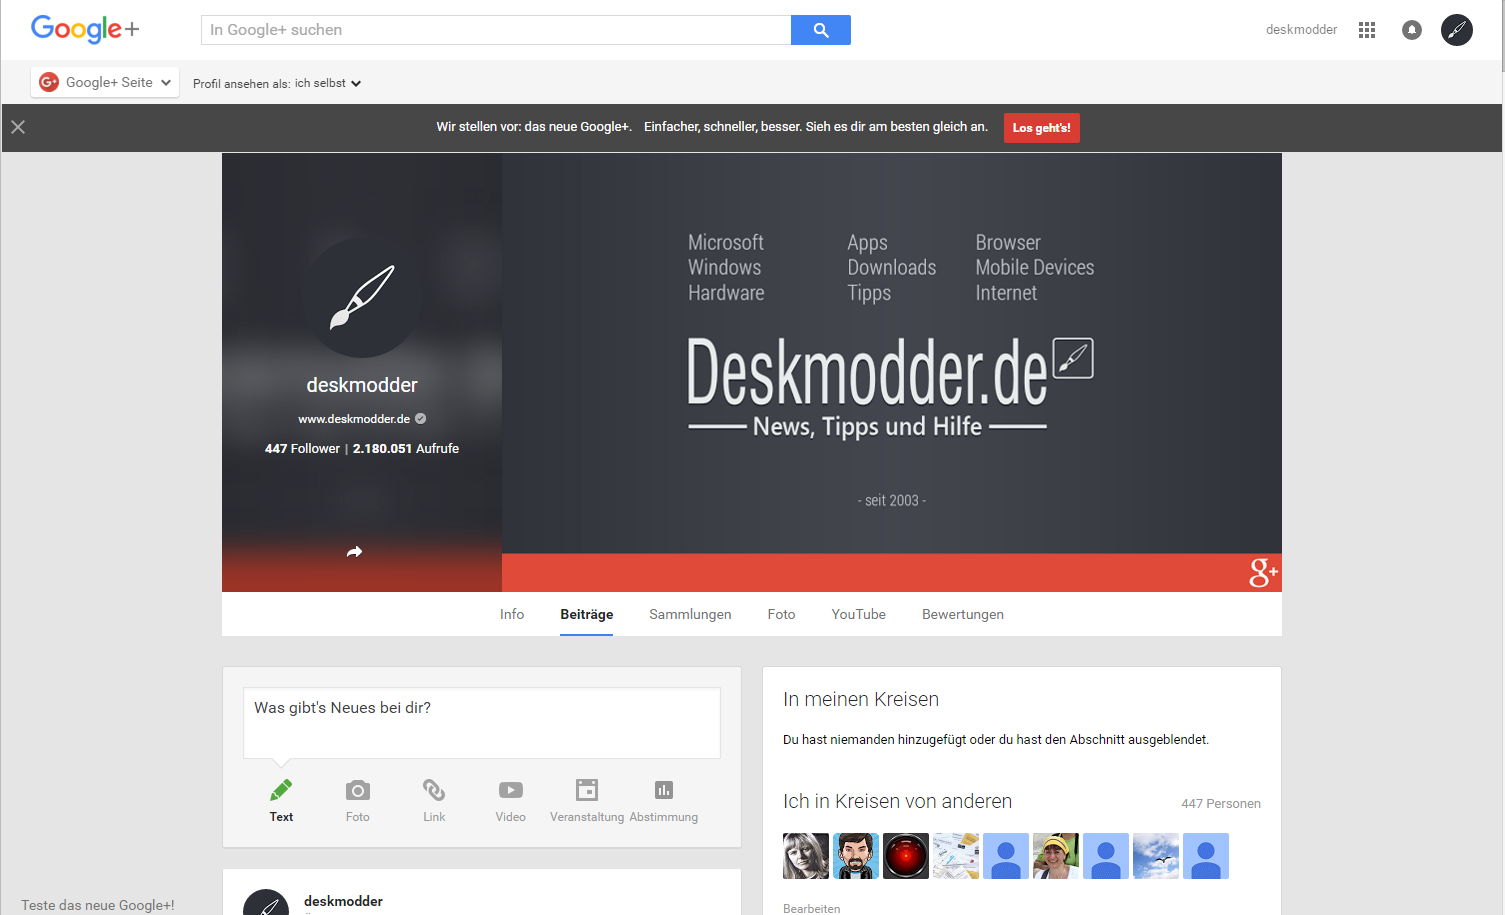Switch to the Info tab
1505x915 pixels.
[512, 614]
